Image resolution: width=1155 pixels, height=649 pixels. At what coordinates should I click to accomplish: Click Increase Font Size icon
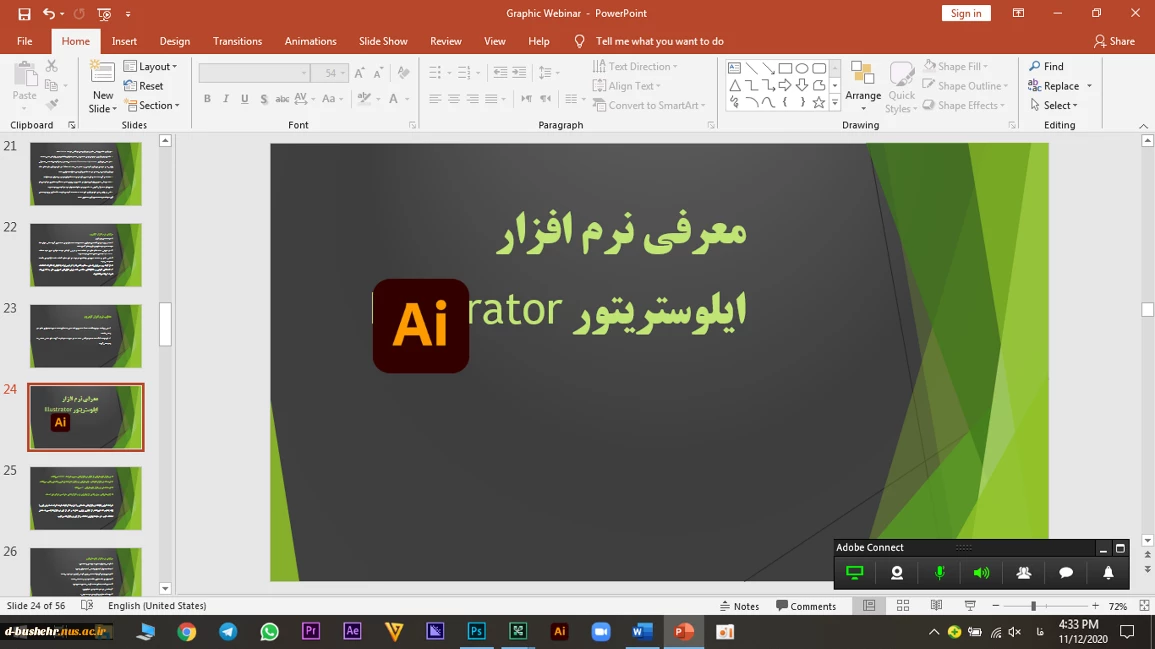click(x=359, y=73)
